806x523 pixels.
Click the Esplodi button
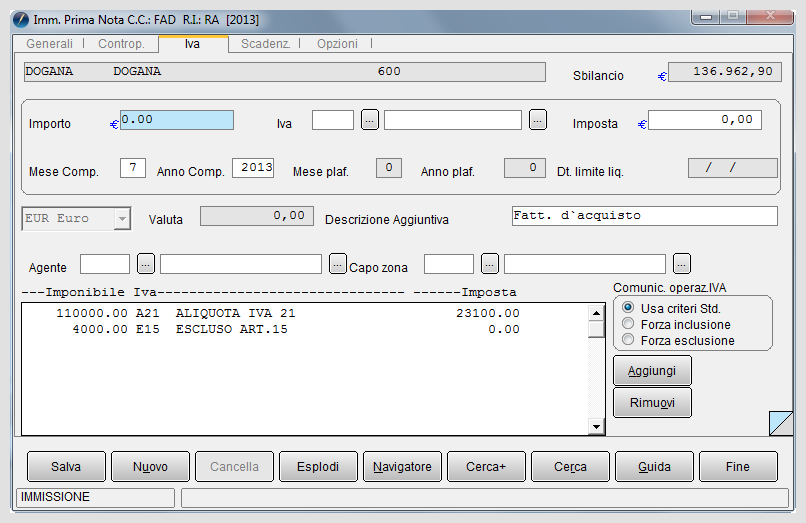pyautogui.click(x=318, y=466)
